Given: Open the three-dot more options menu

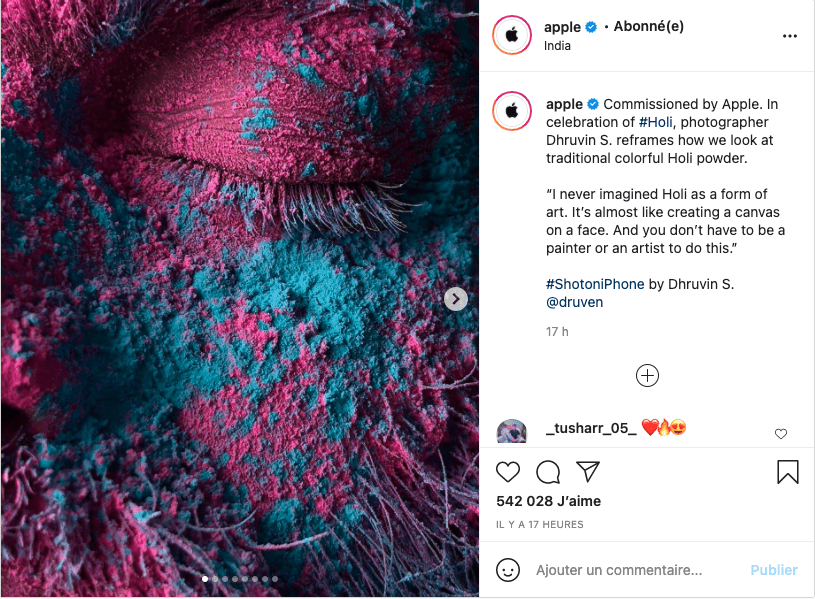Looking at the screenshot, I should pos(790,36).
